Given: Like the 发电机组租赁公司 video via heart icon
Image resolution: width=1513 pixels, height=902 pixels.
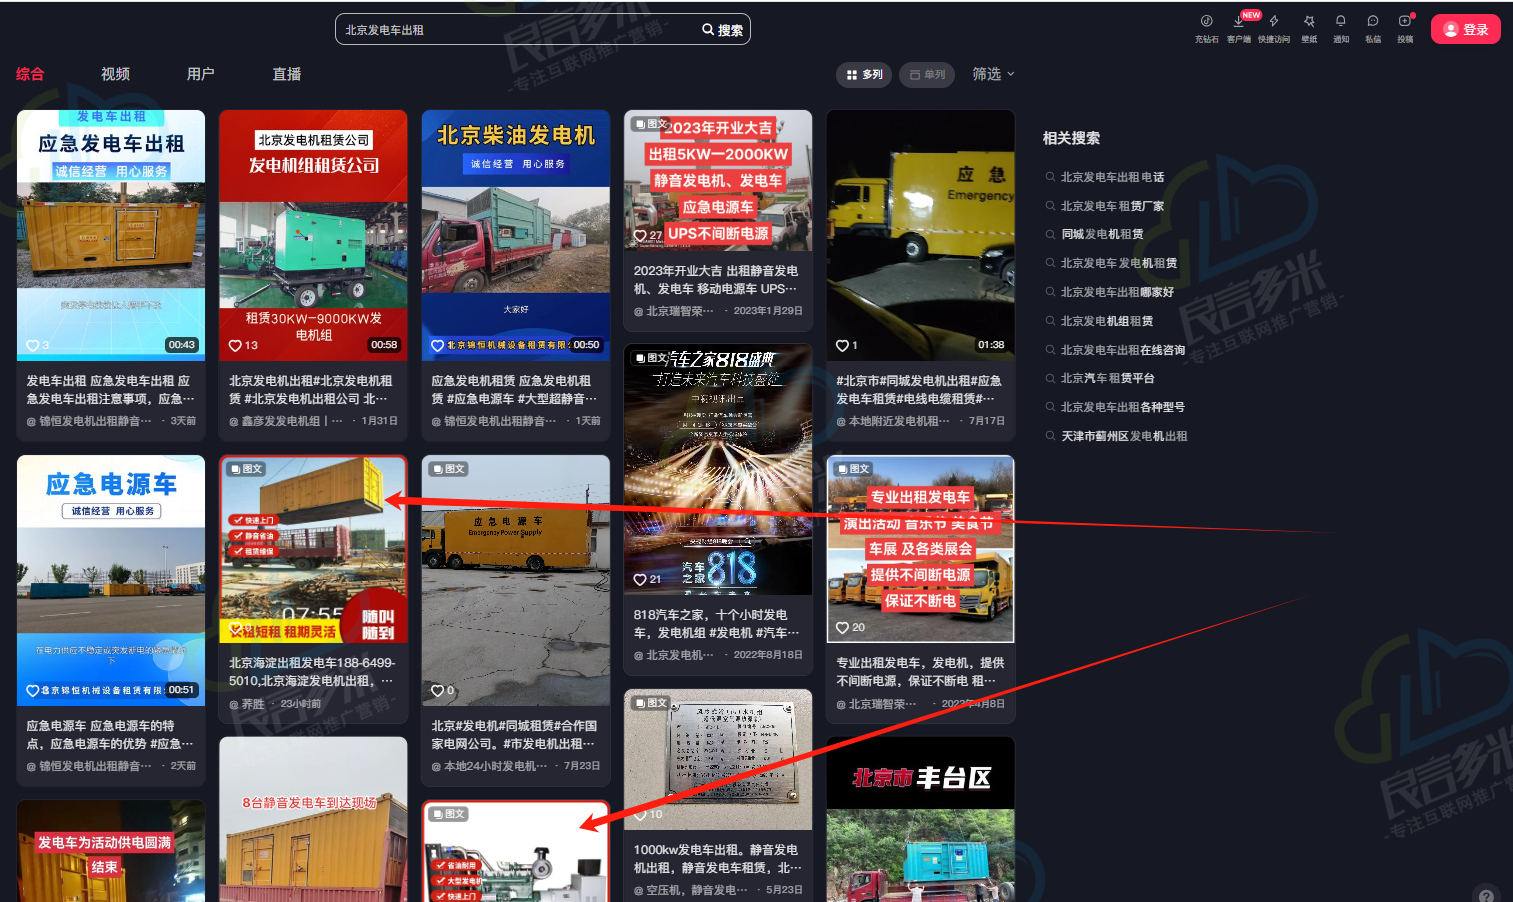Looking at the screenshot, I should pos(236,345).
